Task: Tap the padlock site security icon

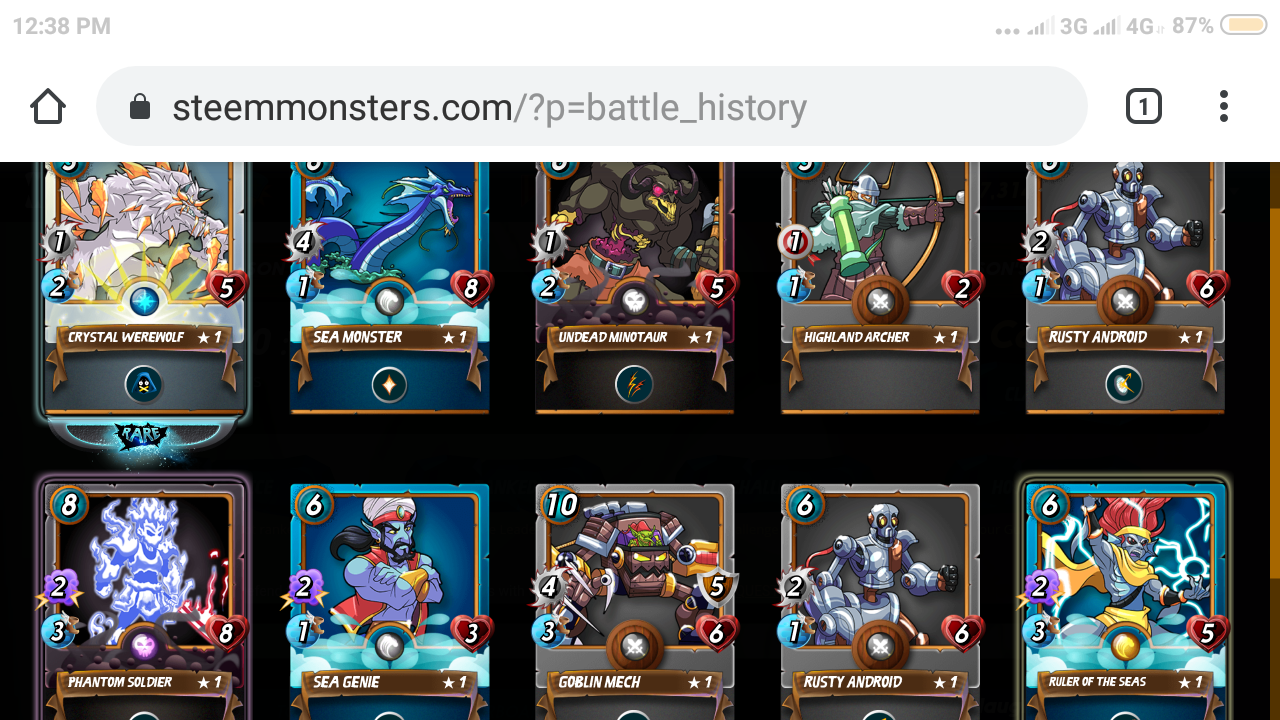Action: pyautogui.click(x=140, y=106)
